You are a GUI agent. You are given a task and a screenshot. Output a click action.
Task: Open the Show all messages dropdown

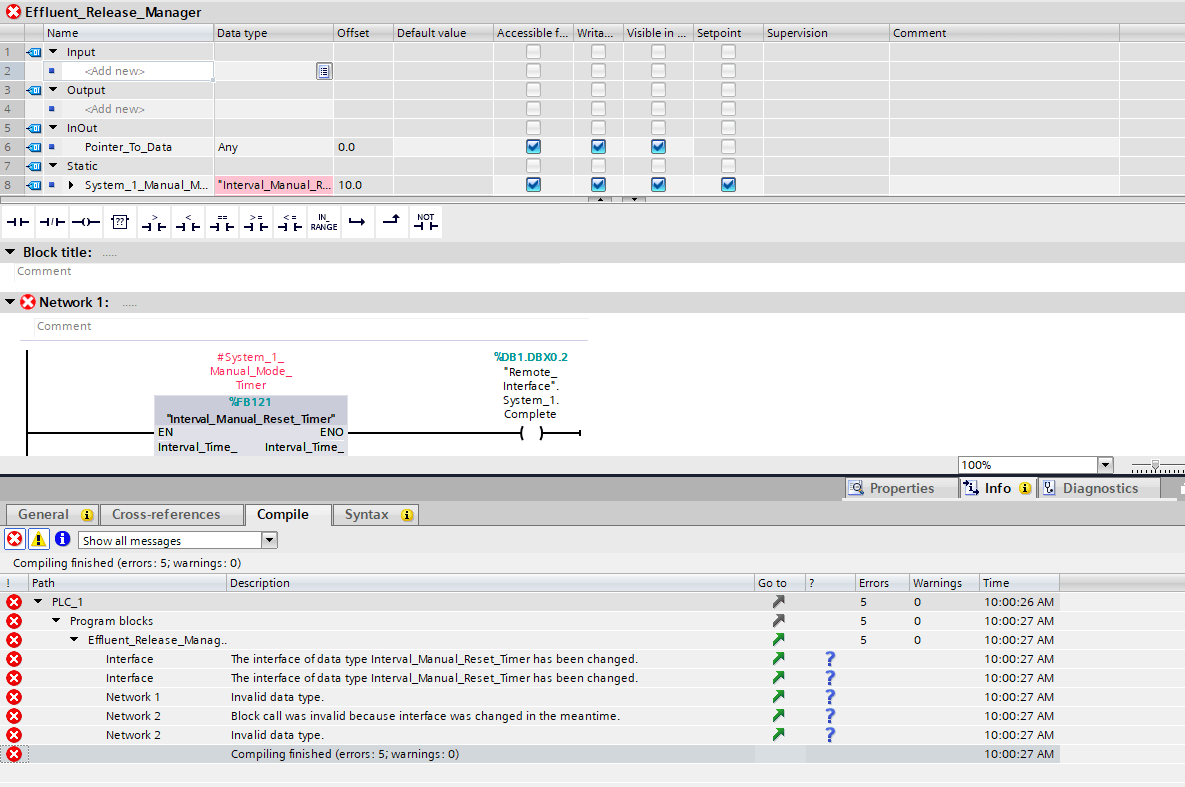point(268,540)
